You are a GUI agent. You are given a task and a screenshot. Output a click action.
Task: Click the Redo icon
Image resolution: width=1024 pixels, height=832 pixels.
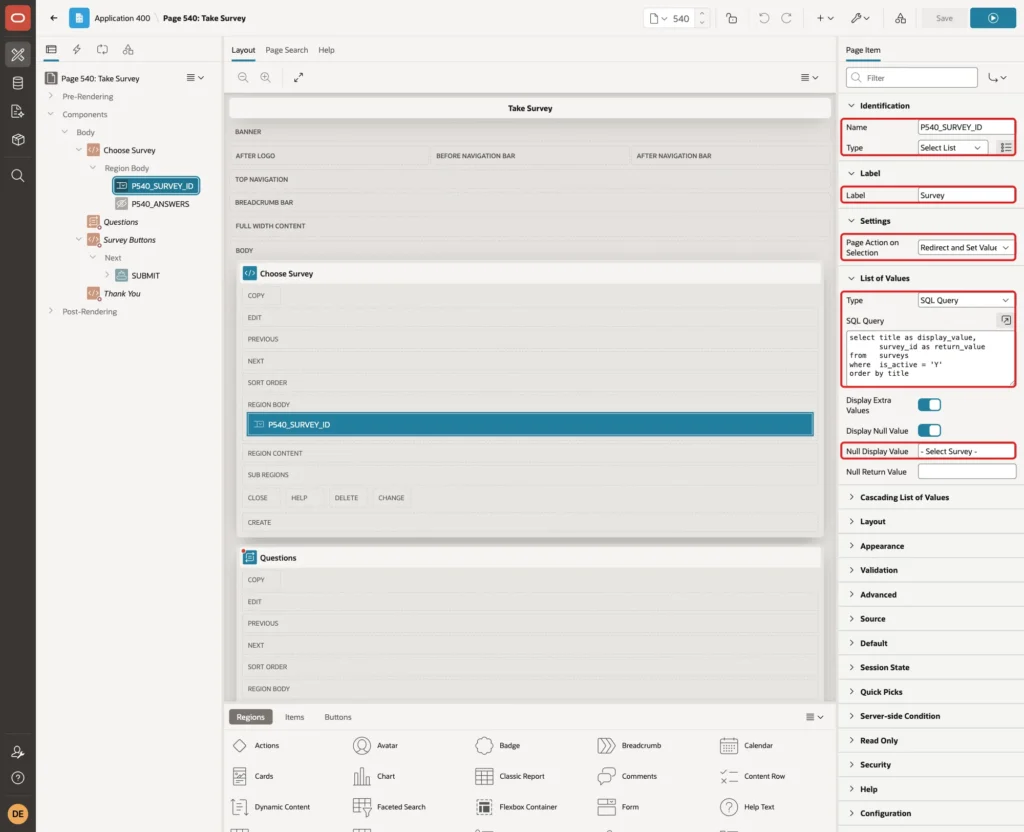tap(786, 18)
